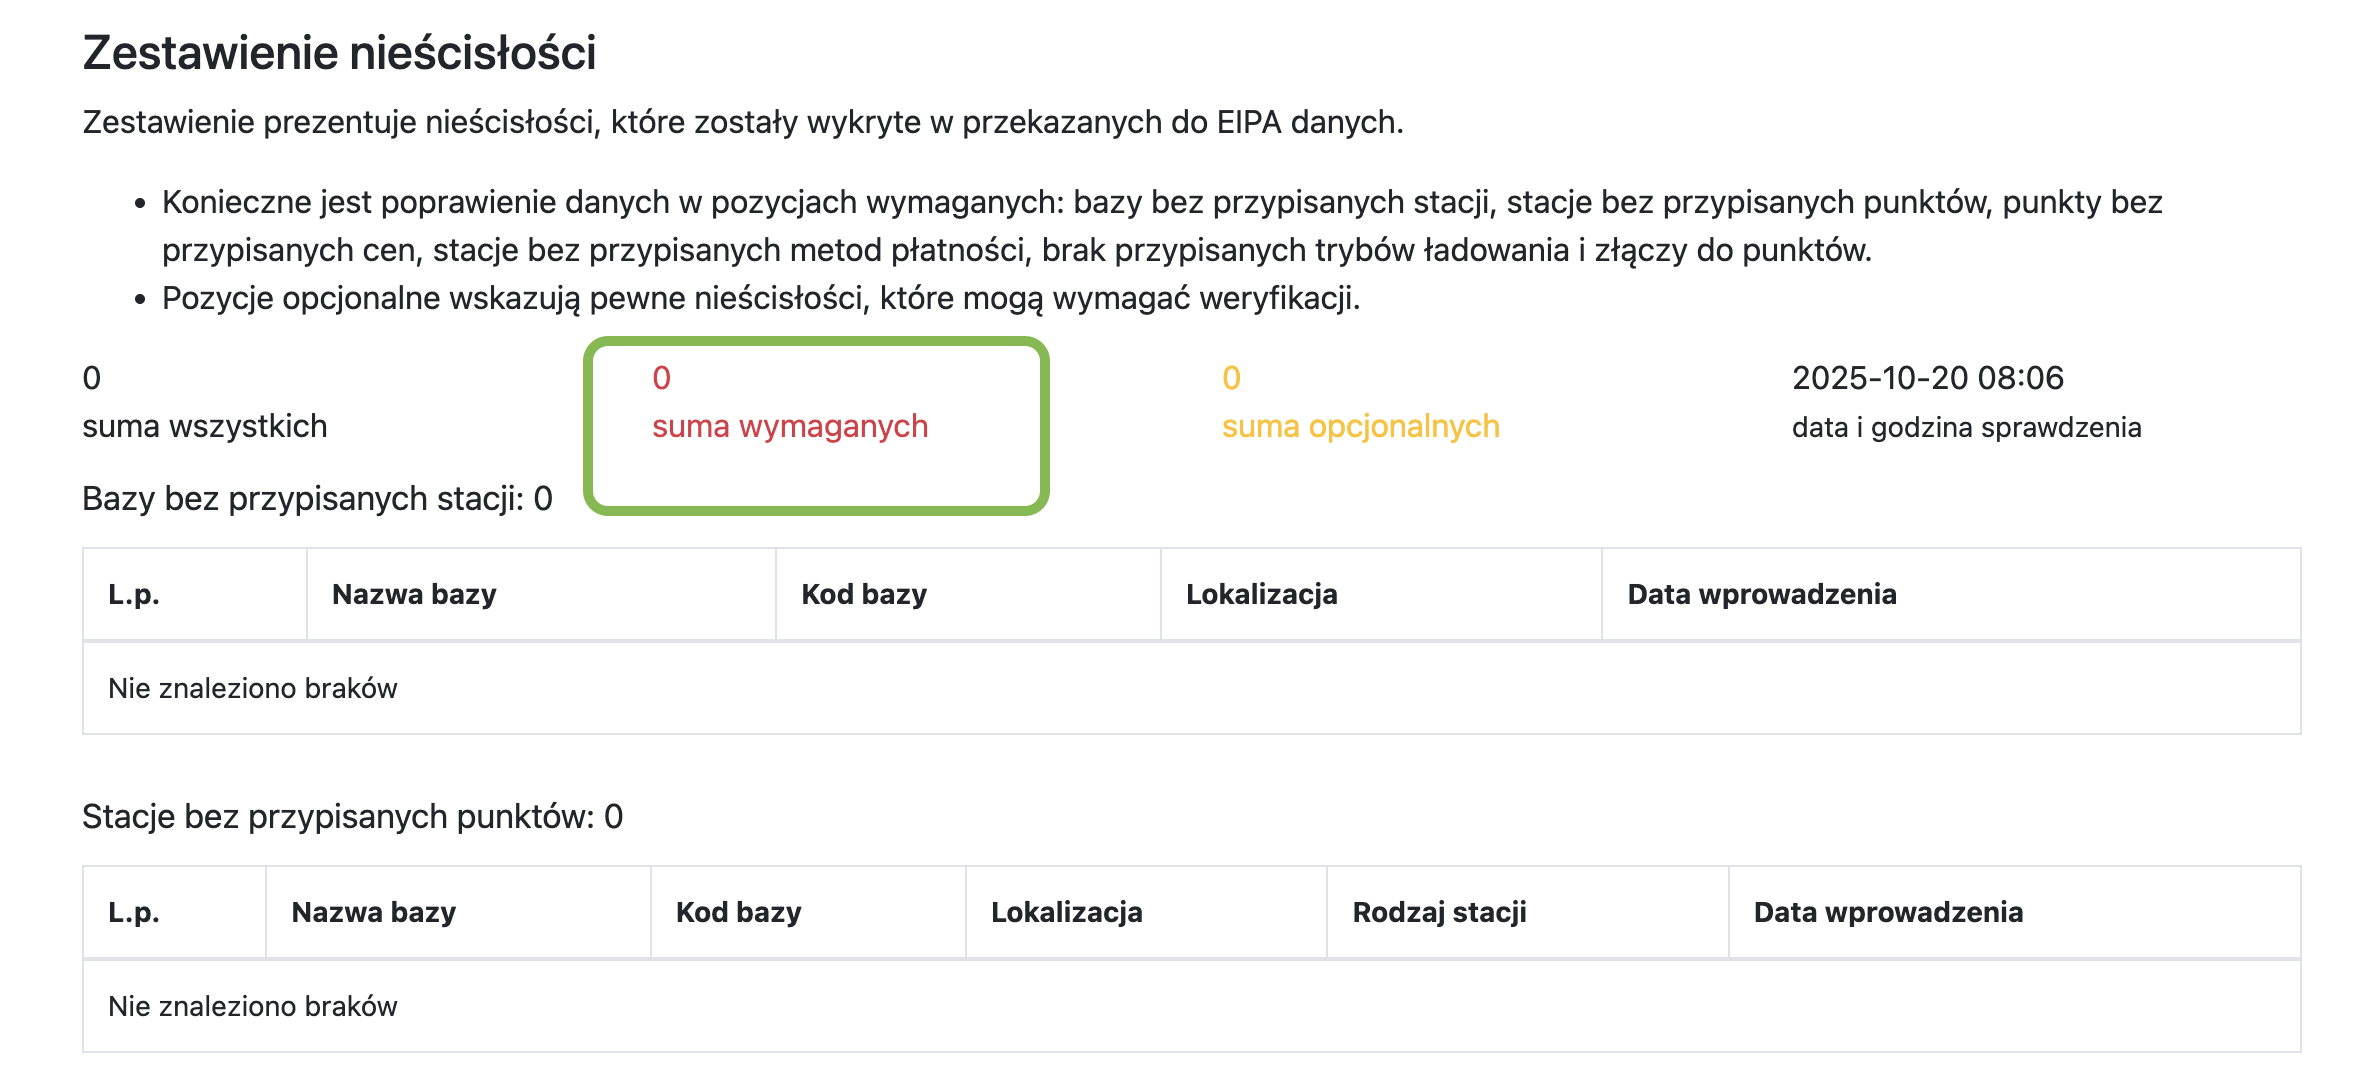Viewport: 2372px width, 1072px height.
Task: Click the "Stacje bez przypisanych punktów: 0" heading
Action: [352, 817]
